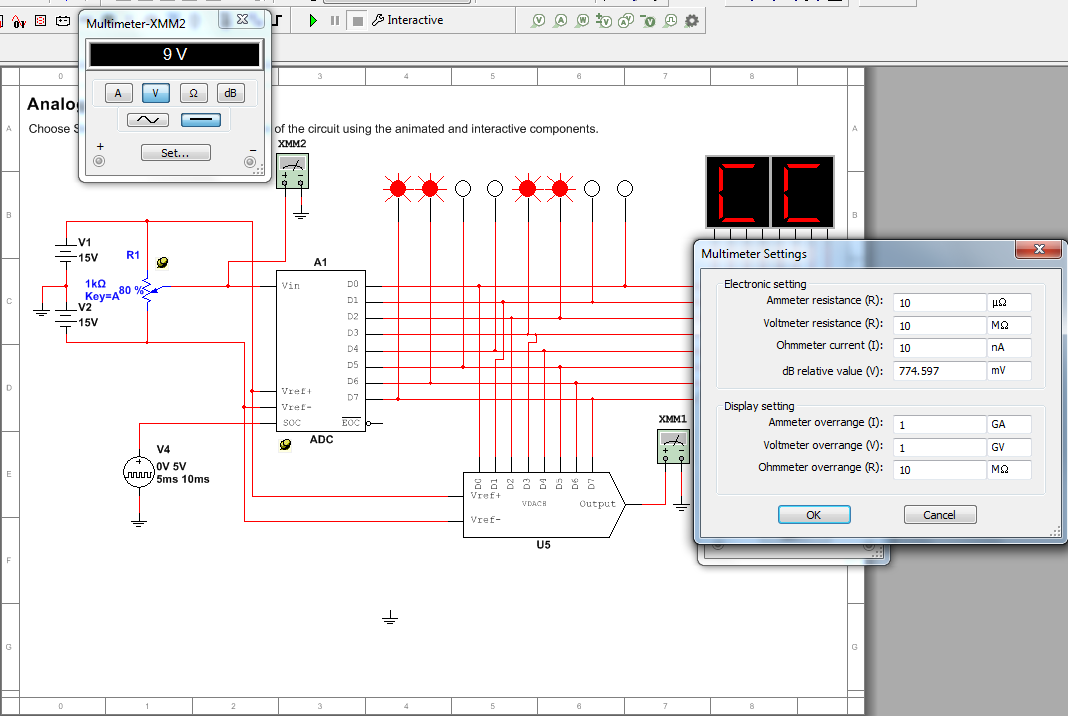
Task: Open the ammeter resistance unit selector (µΩ)
Action: 1008,303
